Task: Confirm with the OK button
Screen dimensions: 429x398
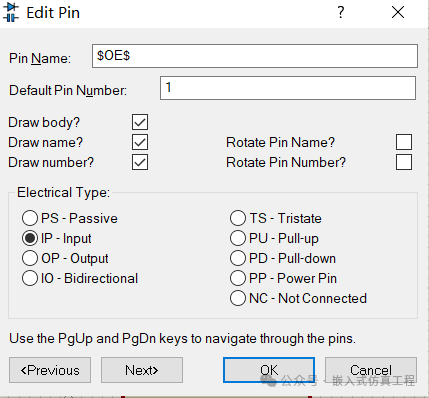Action: click(269, 370)
